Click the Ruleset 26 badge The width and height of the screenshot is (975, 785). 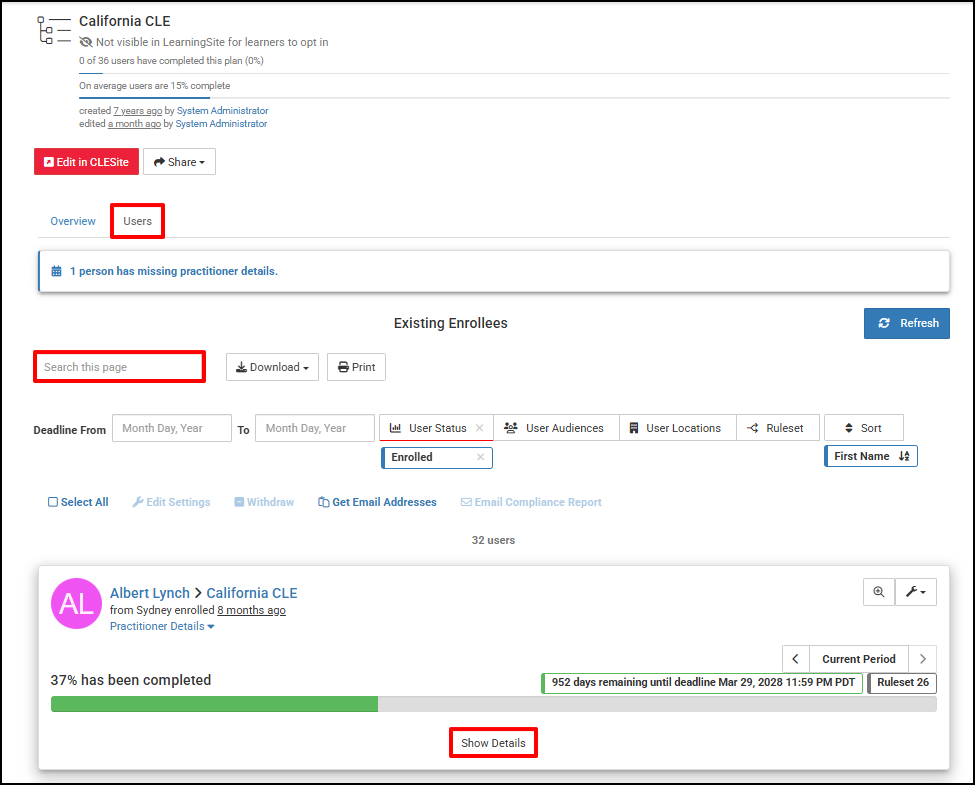coord(902,682)
